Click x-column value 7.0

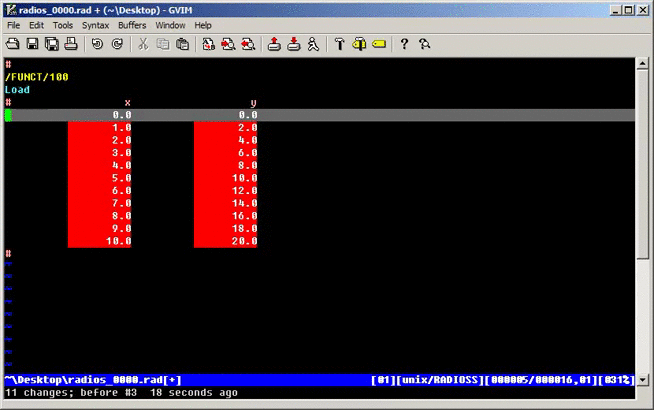[122, 203]
